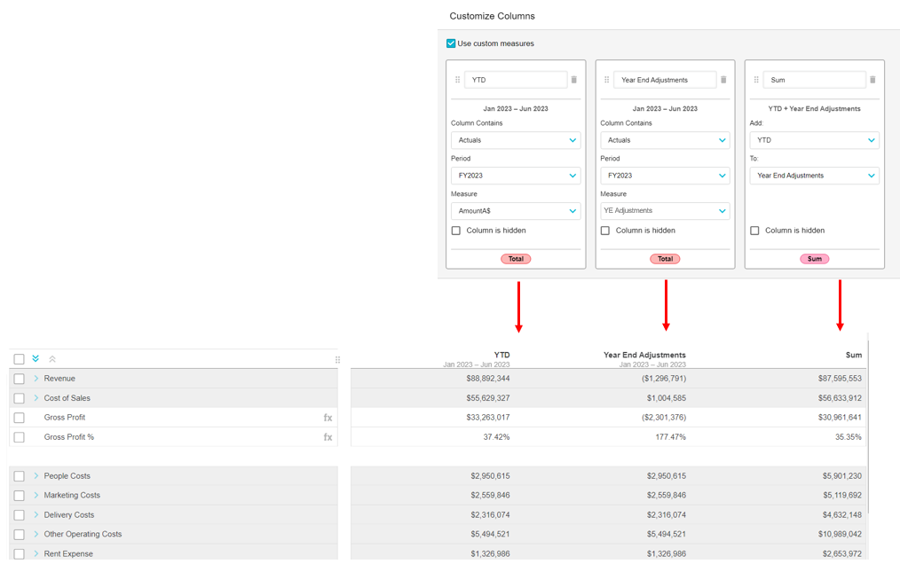Open the YTD Measure dropdown showing AmountA$
Screen dimensions: 900x564
(x=515, y=211)
